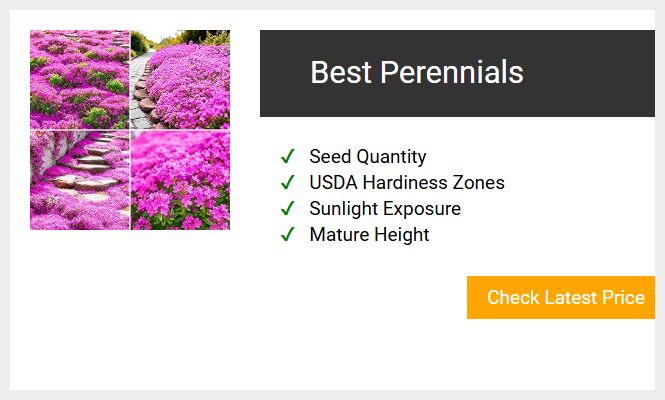Click the Mature Height label
Viewport: 665px width, 400px height.
pyautogui.click(x=369, y=235)
